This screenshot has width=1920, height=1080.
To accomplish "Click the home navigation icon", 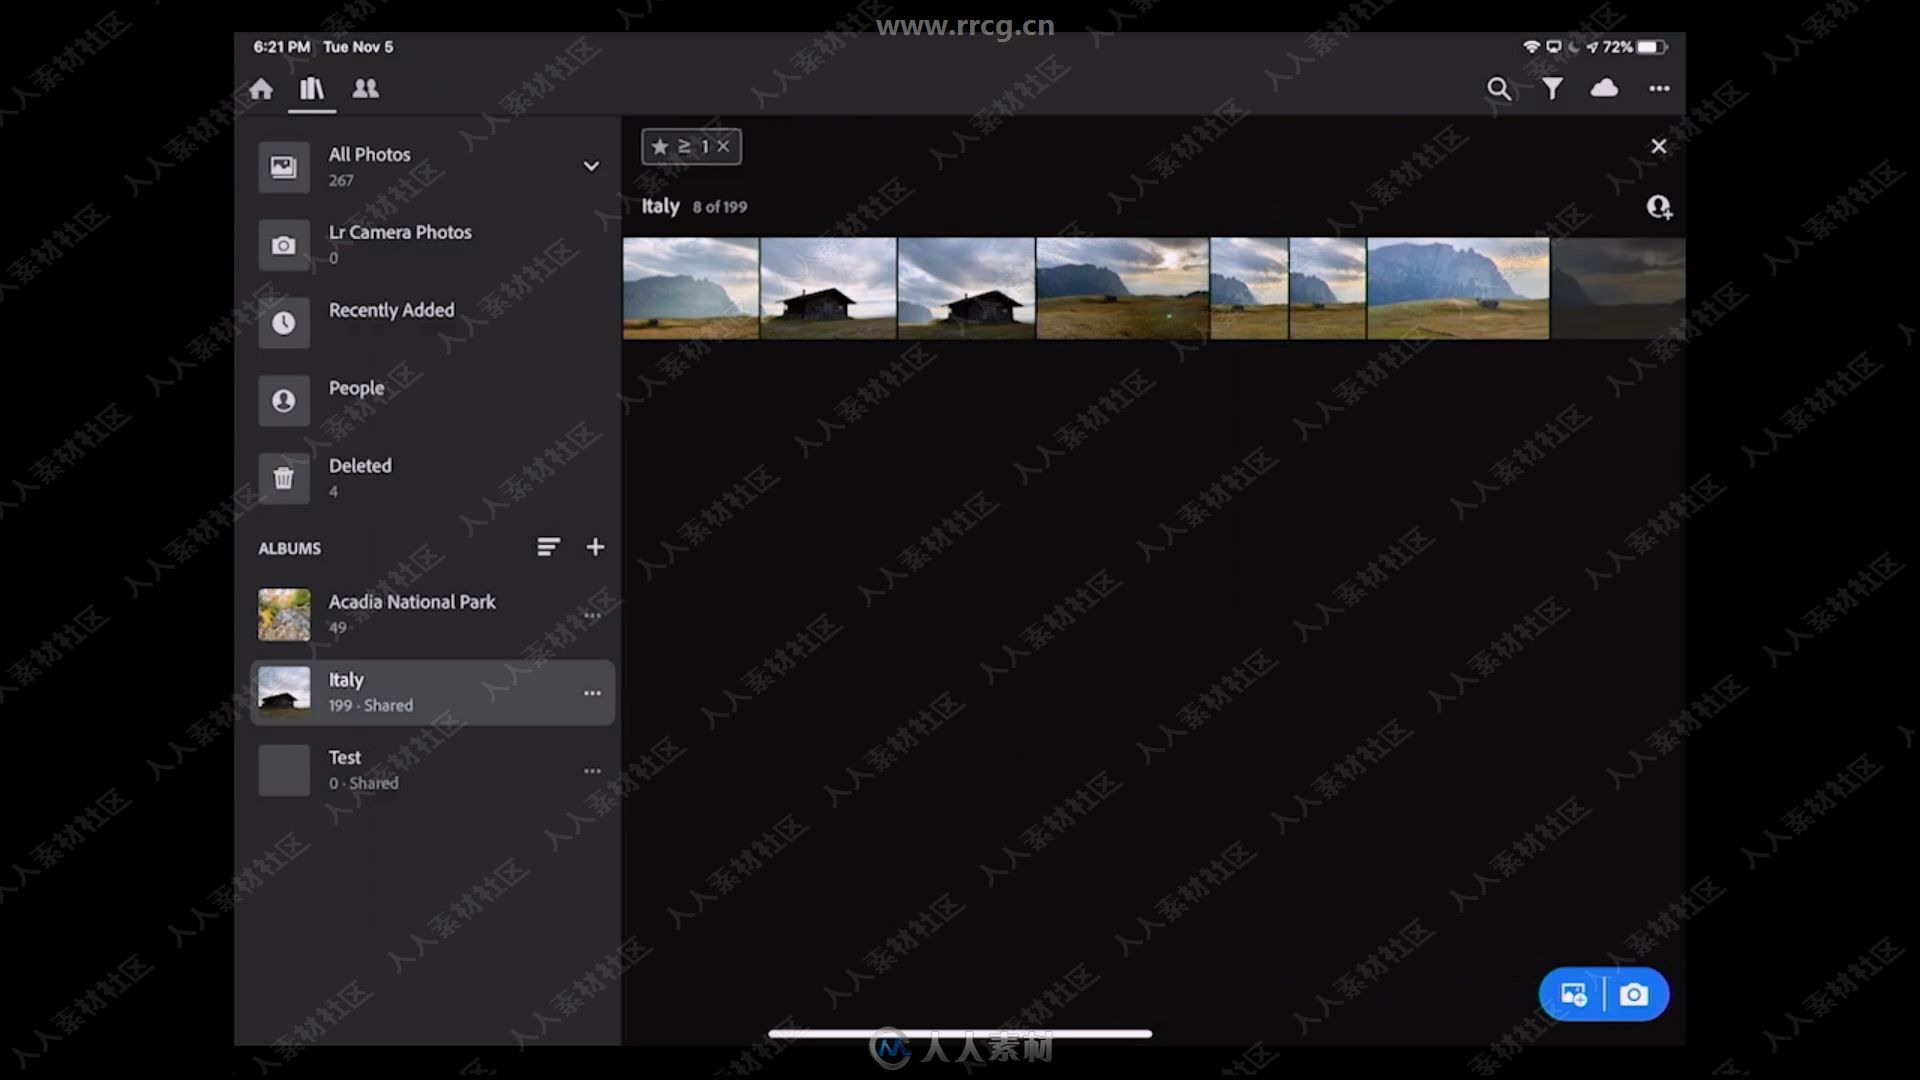I will (x=261, y=88).
